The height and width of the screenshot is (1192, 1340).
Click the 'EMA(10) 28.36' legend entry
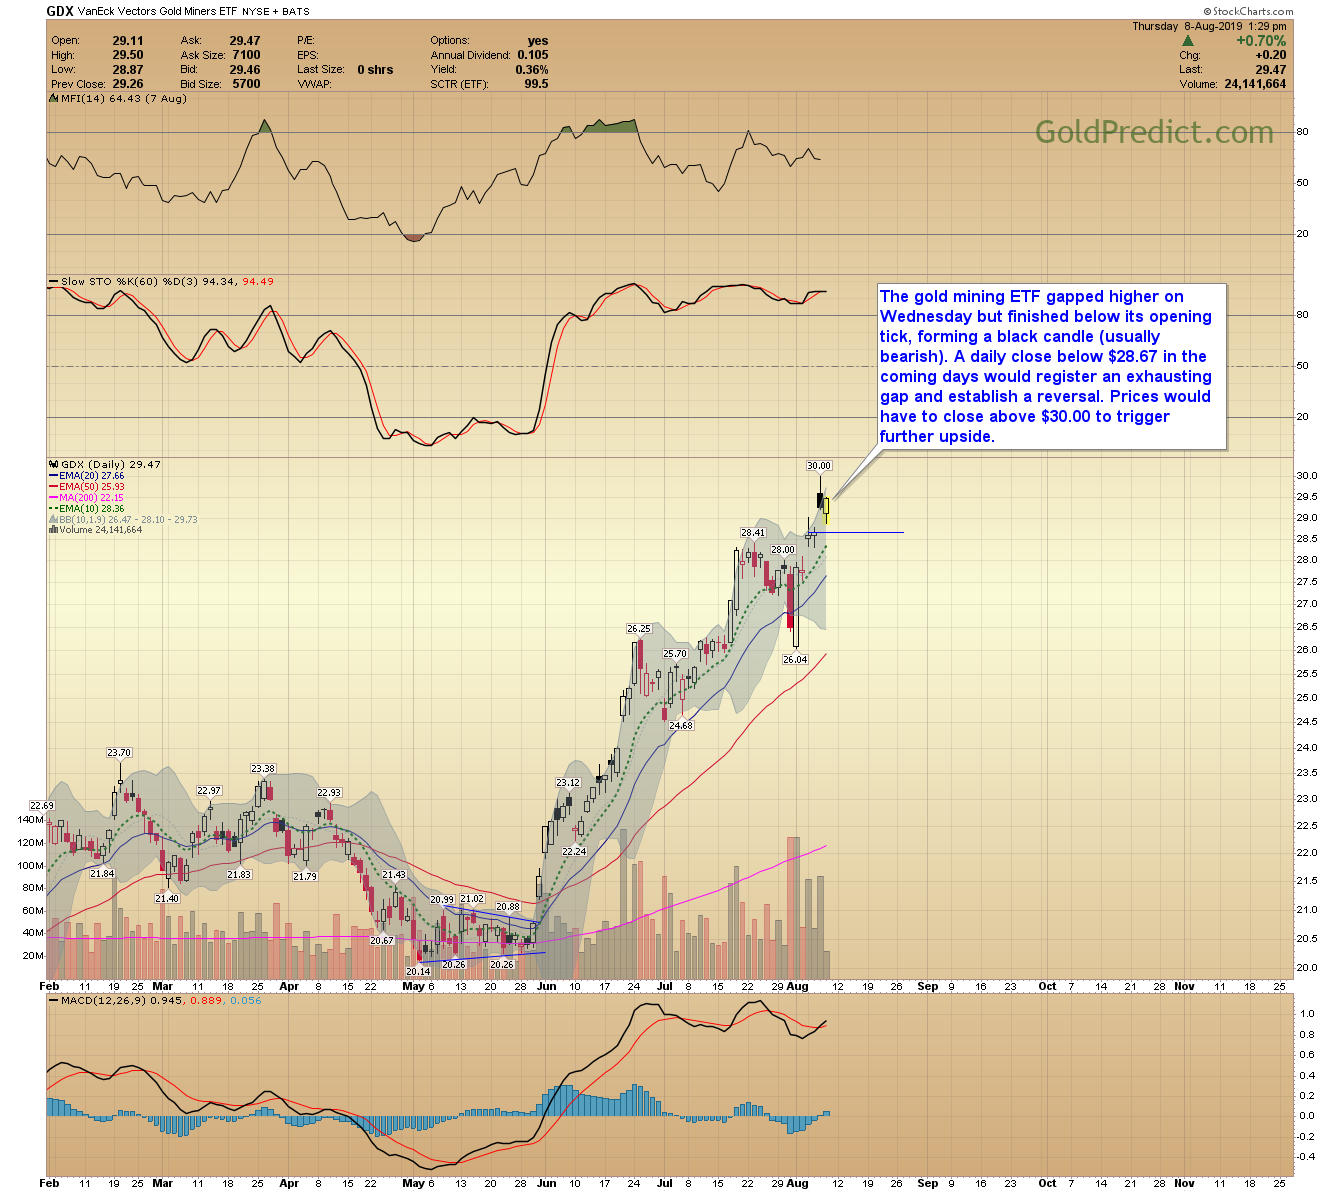click(87, 509)
